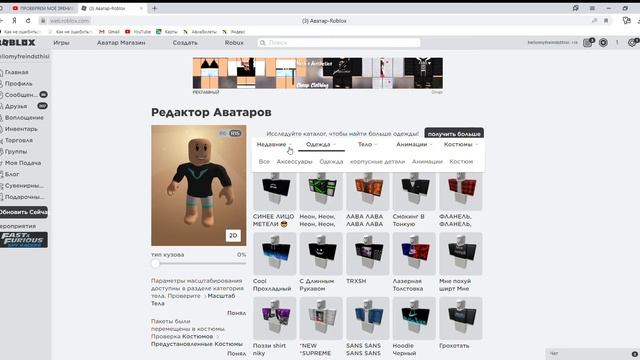The height and width of the screenshot is (360, 640).
Task: Click the site lock icon next to the URL
Action: coord(42,20)
